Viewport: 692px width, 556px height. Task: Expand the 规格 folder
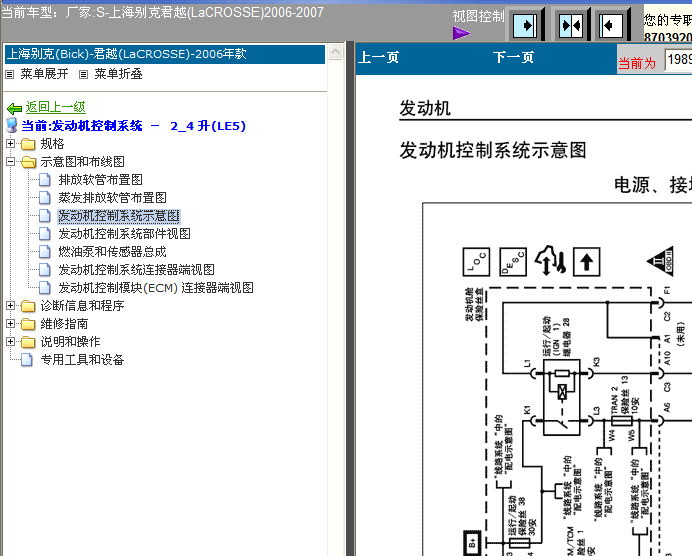(11, 143)
